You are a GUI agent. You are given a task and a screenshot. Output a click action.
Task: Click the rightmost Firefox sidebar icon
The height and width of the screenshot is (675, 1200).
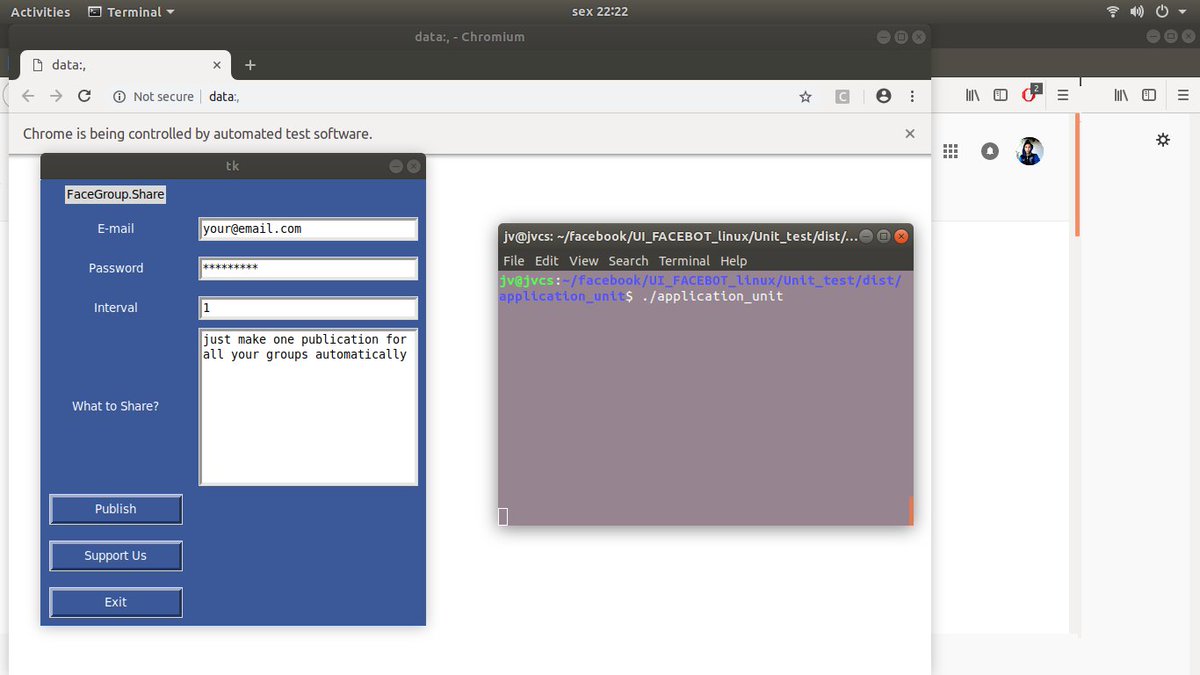click(x=1149, y=95)
